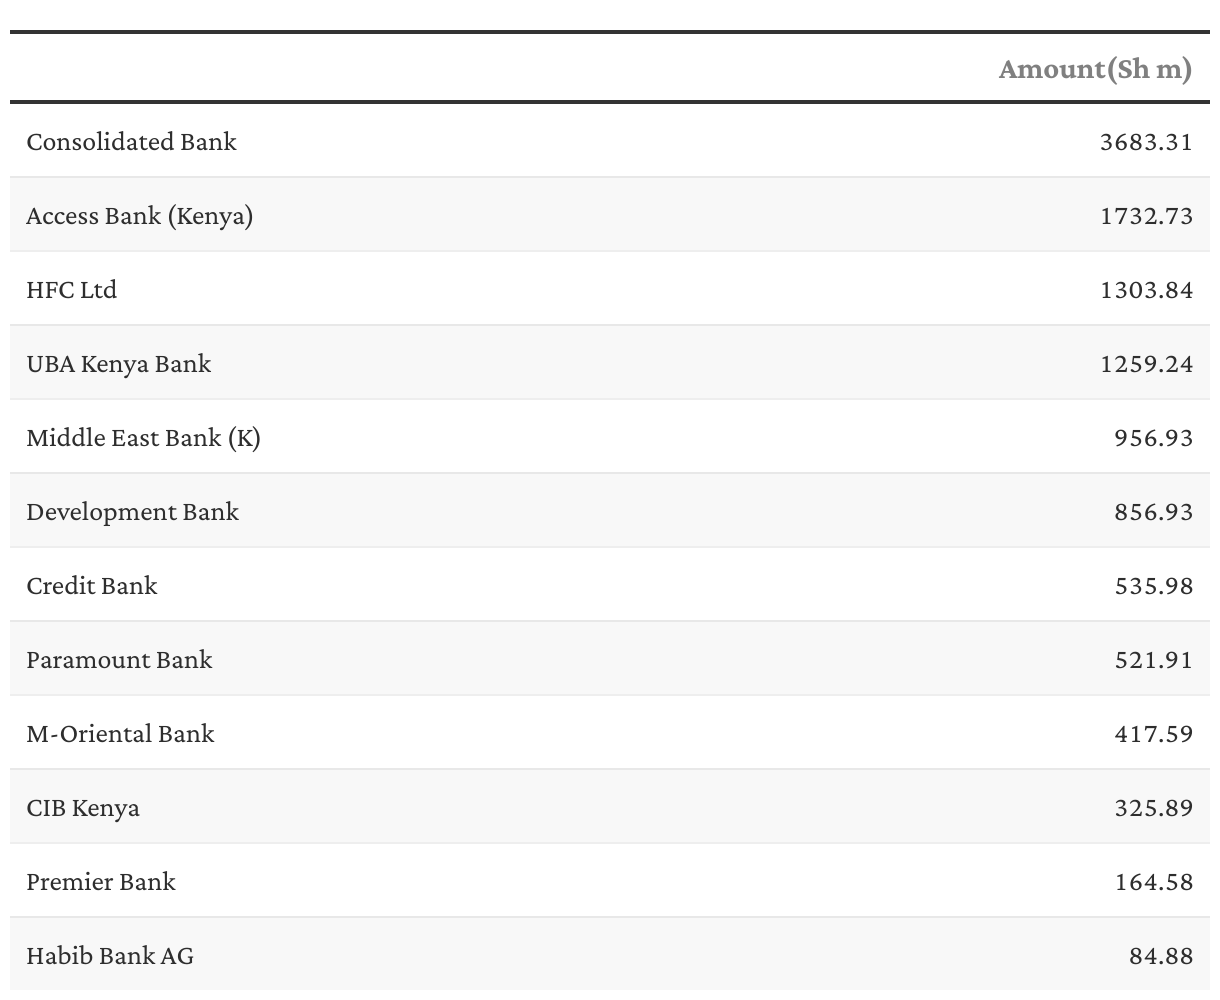
Task: Click the CIB Kenya row label
Action: [x=83, y=808]
